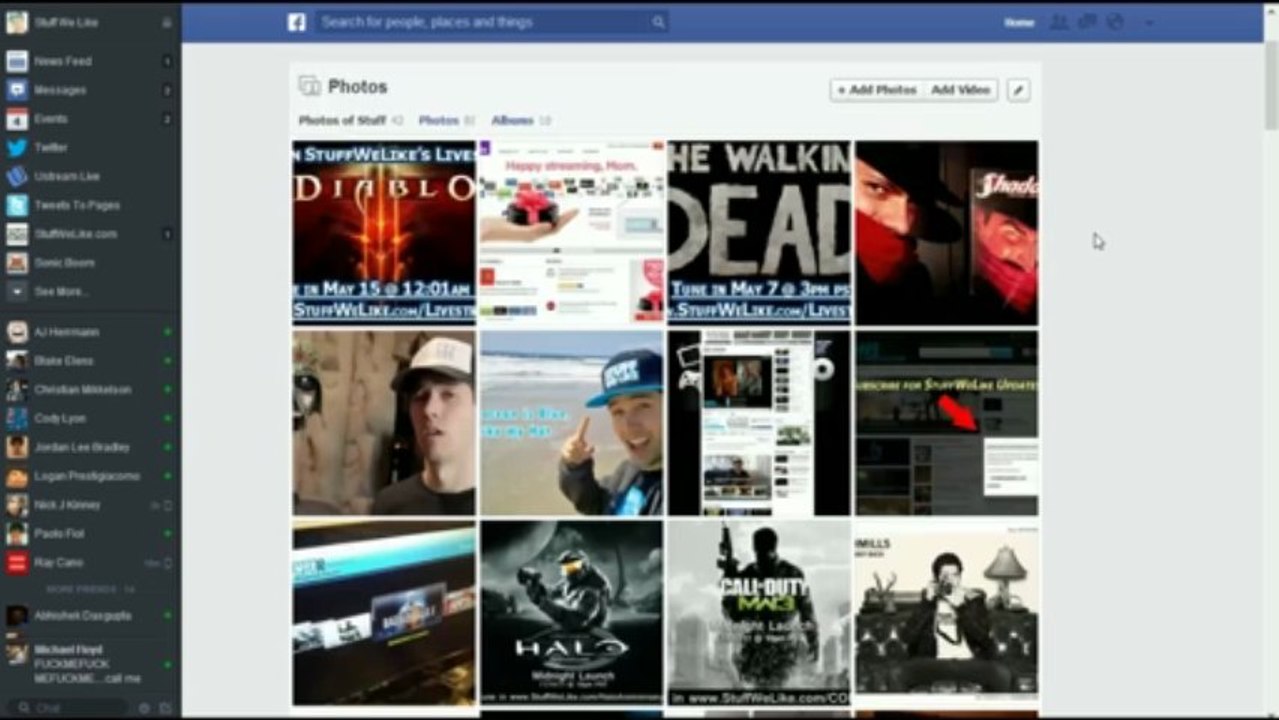Click the Events calendar icon
The image size is (1279, 720).
tap(17, 119)
